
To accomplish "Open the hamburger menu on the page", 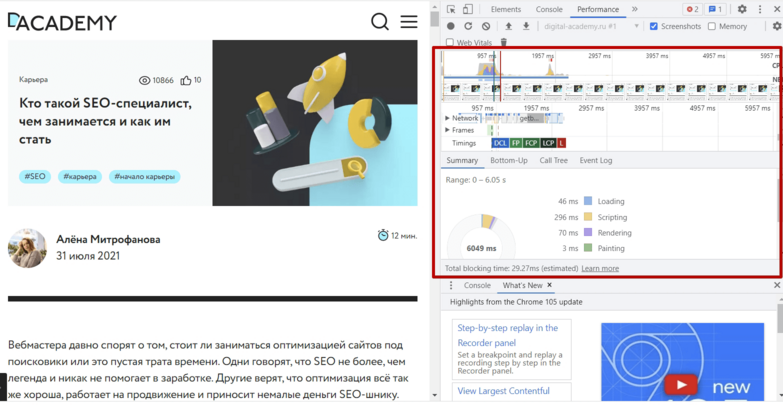I will click(x=408, y=21).
